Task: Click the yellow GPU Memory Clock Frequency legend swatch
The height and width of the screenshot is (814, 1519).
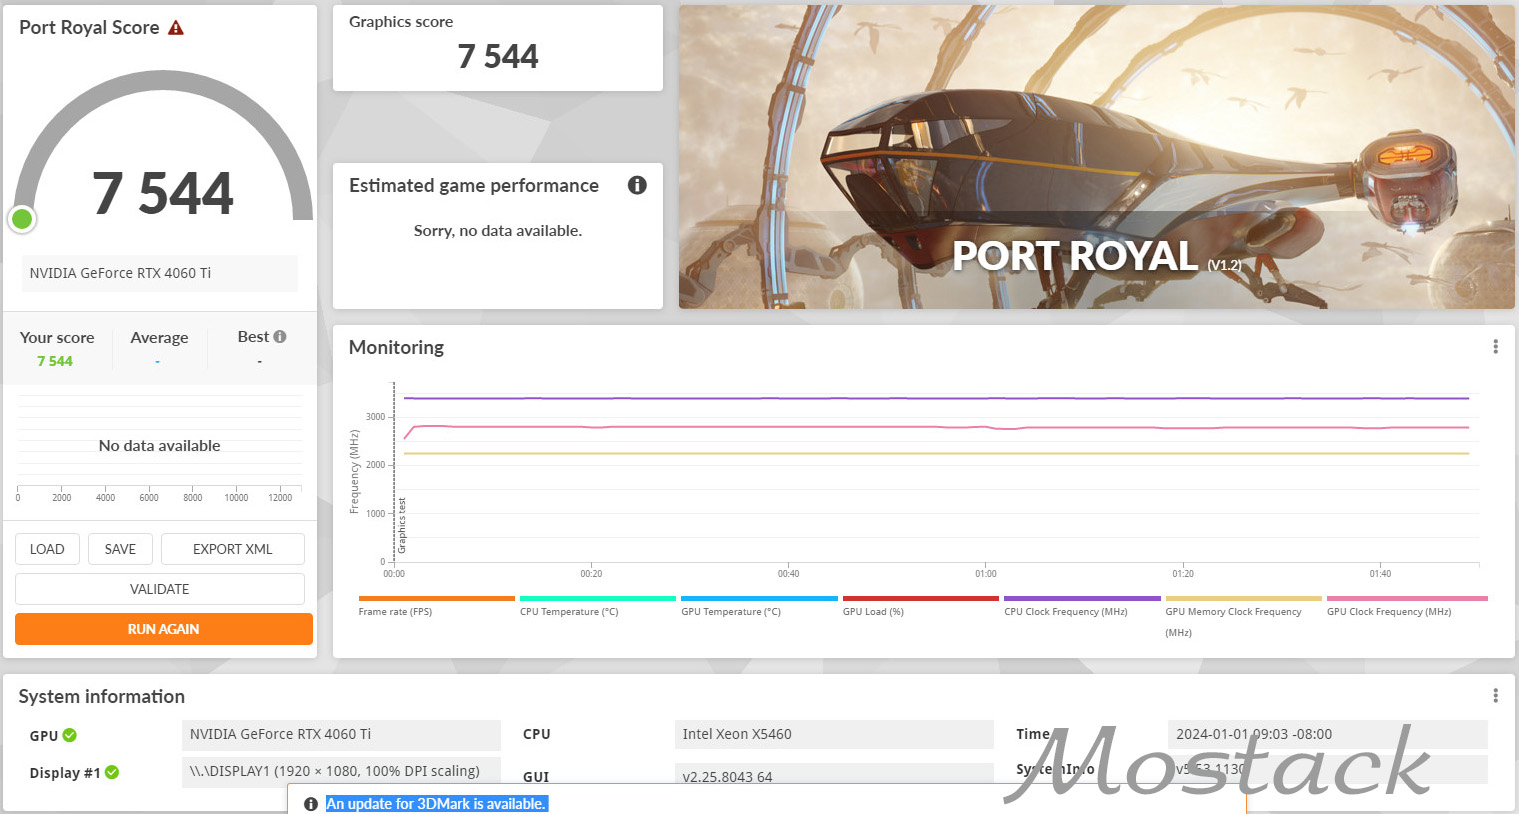Action: pos(1243,599)
